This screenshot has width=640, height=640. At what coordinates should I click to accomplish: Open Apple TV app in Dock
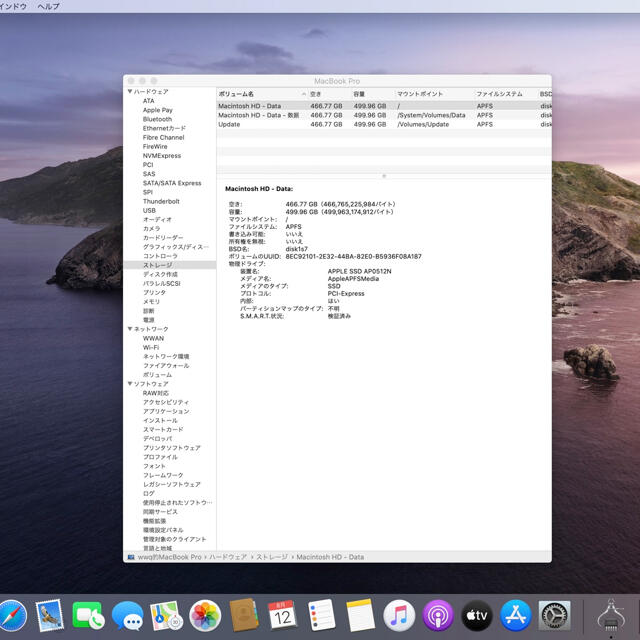pos(476,616)
